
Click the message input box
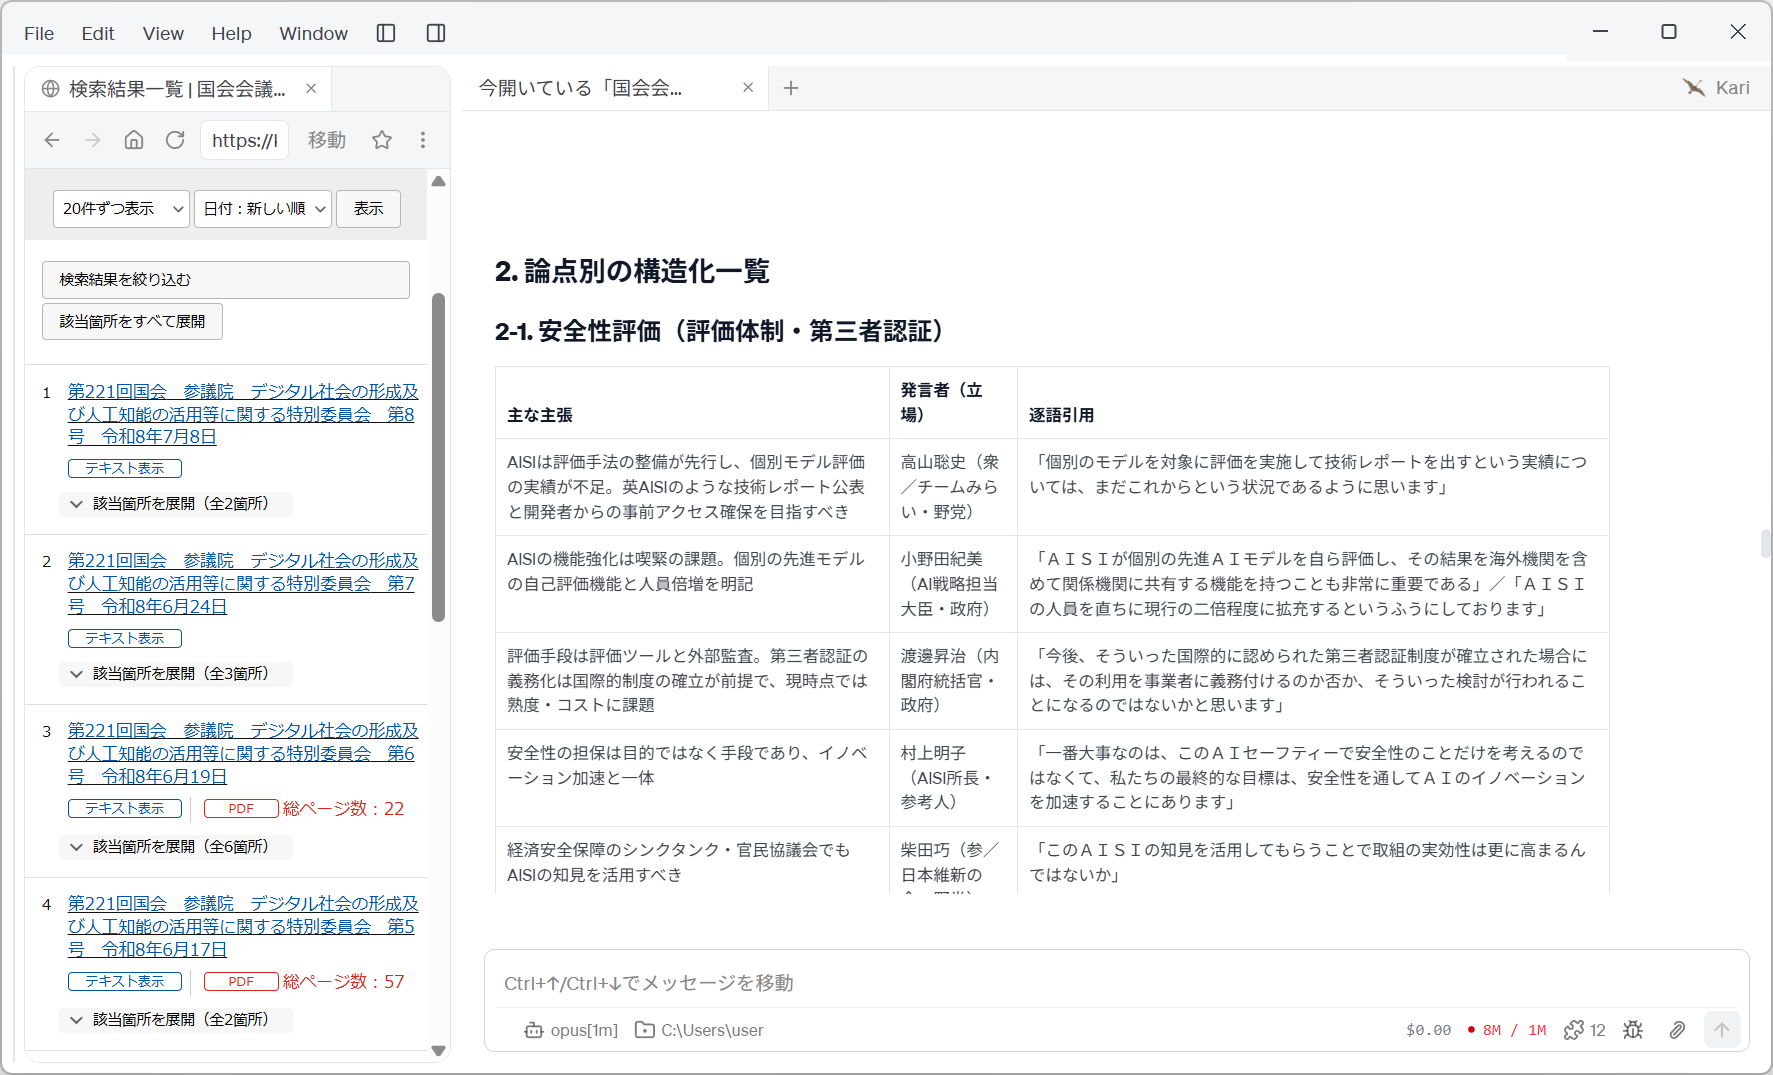[x=1116, y=983]
